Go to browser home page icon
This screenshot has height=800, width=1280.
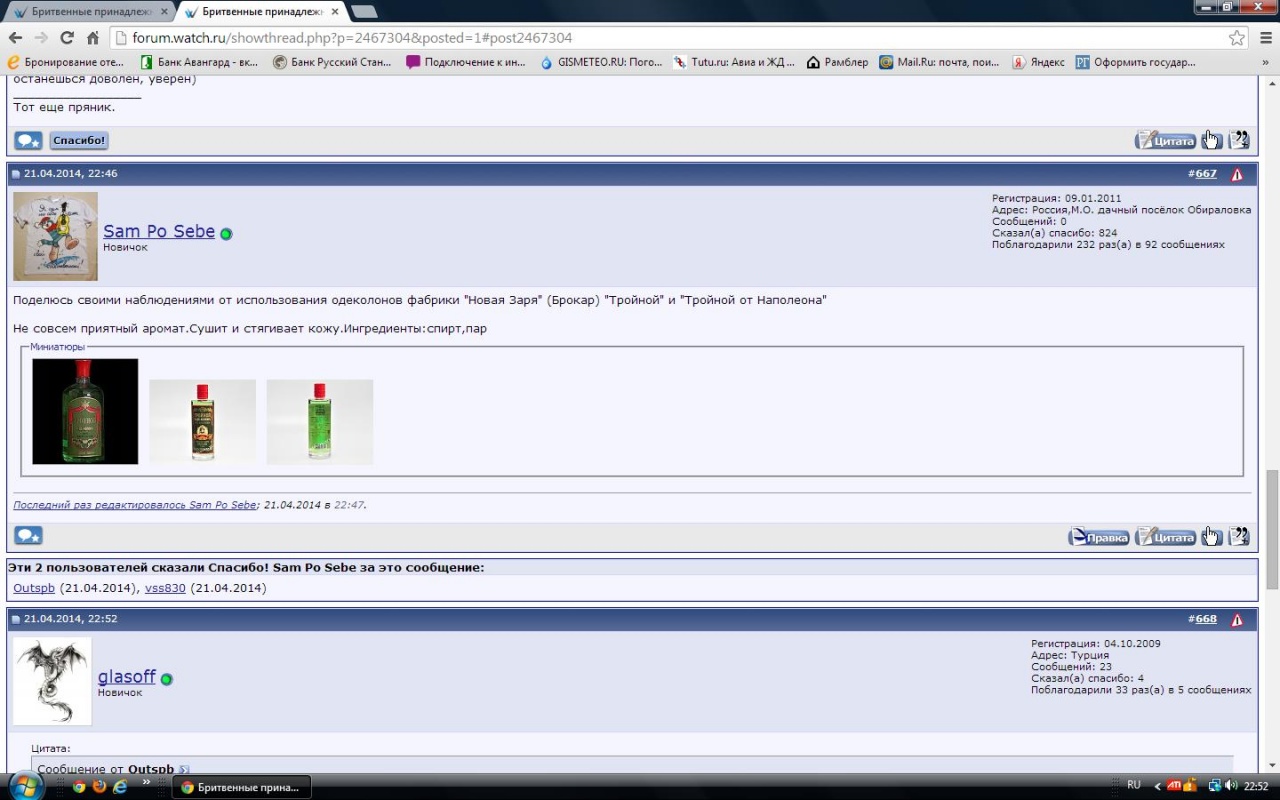pyautogui.click(x=93, y=38)
